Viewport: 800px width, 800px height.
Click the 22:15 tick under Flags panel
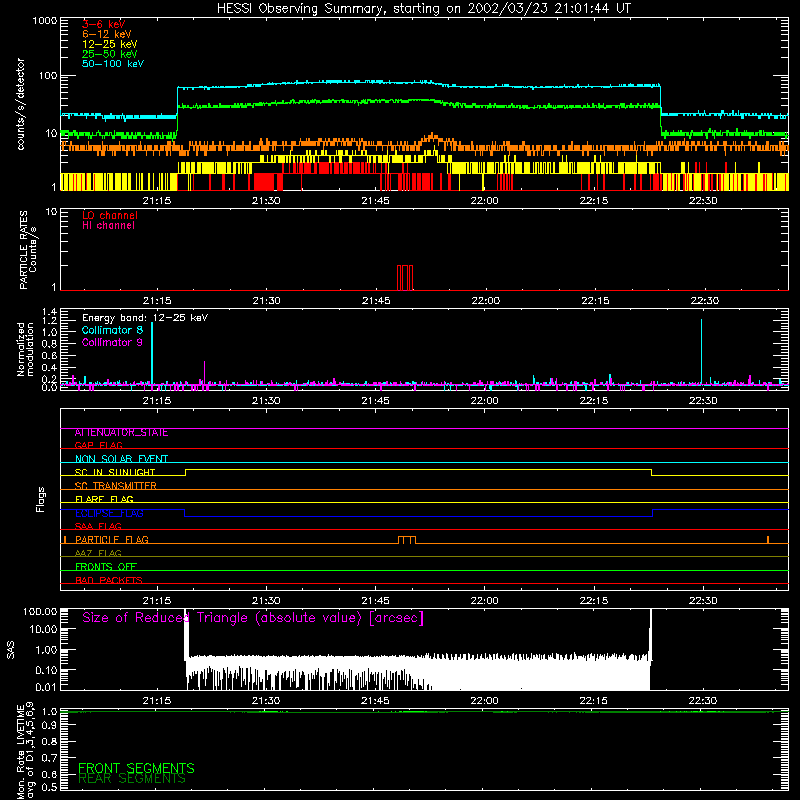pyautogui.click(x=593, y=601)
